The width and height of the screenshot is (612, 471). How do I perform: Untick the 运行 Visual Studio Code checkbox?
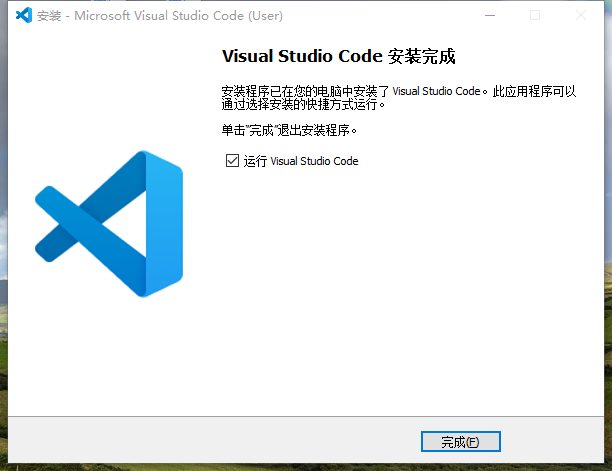232,160
